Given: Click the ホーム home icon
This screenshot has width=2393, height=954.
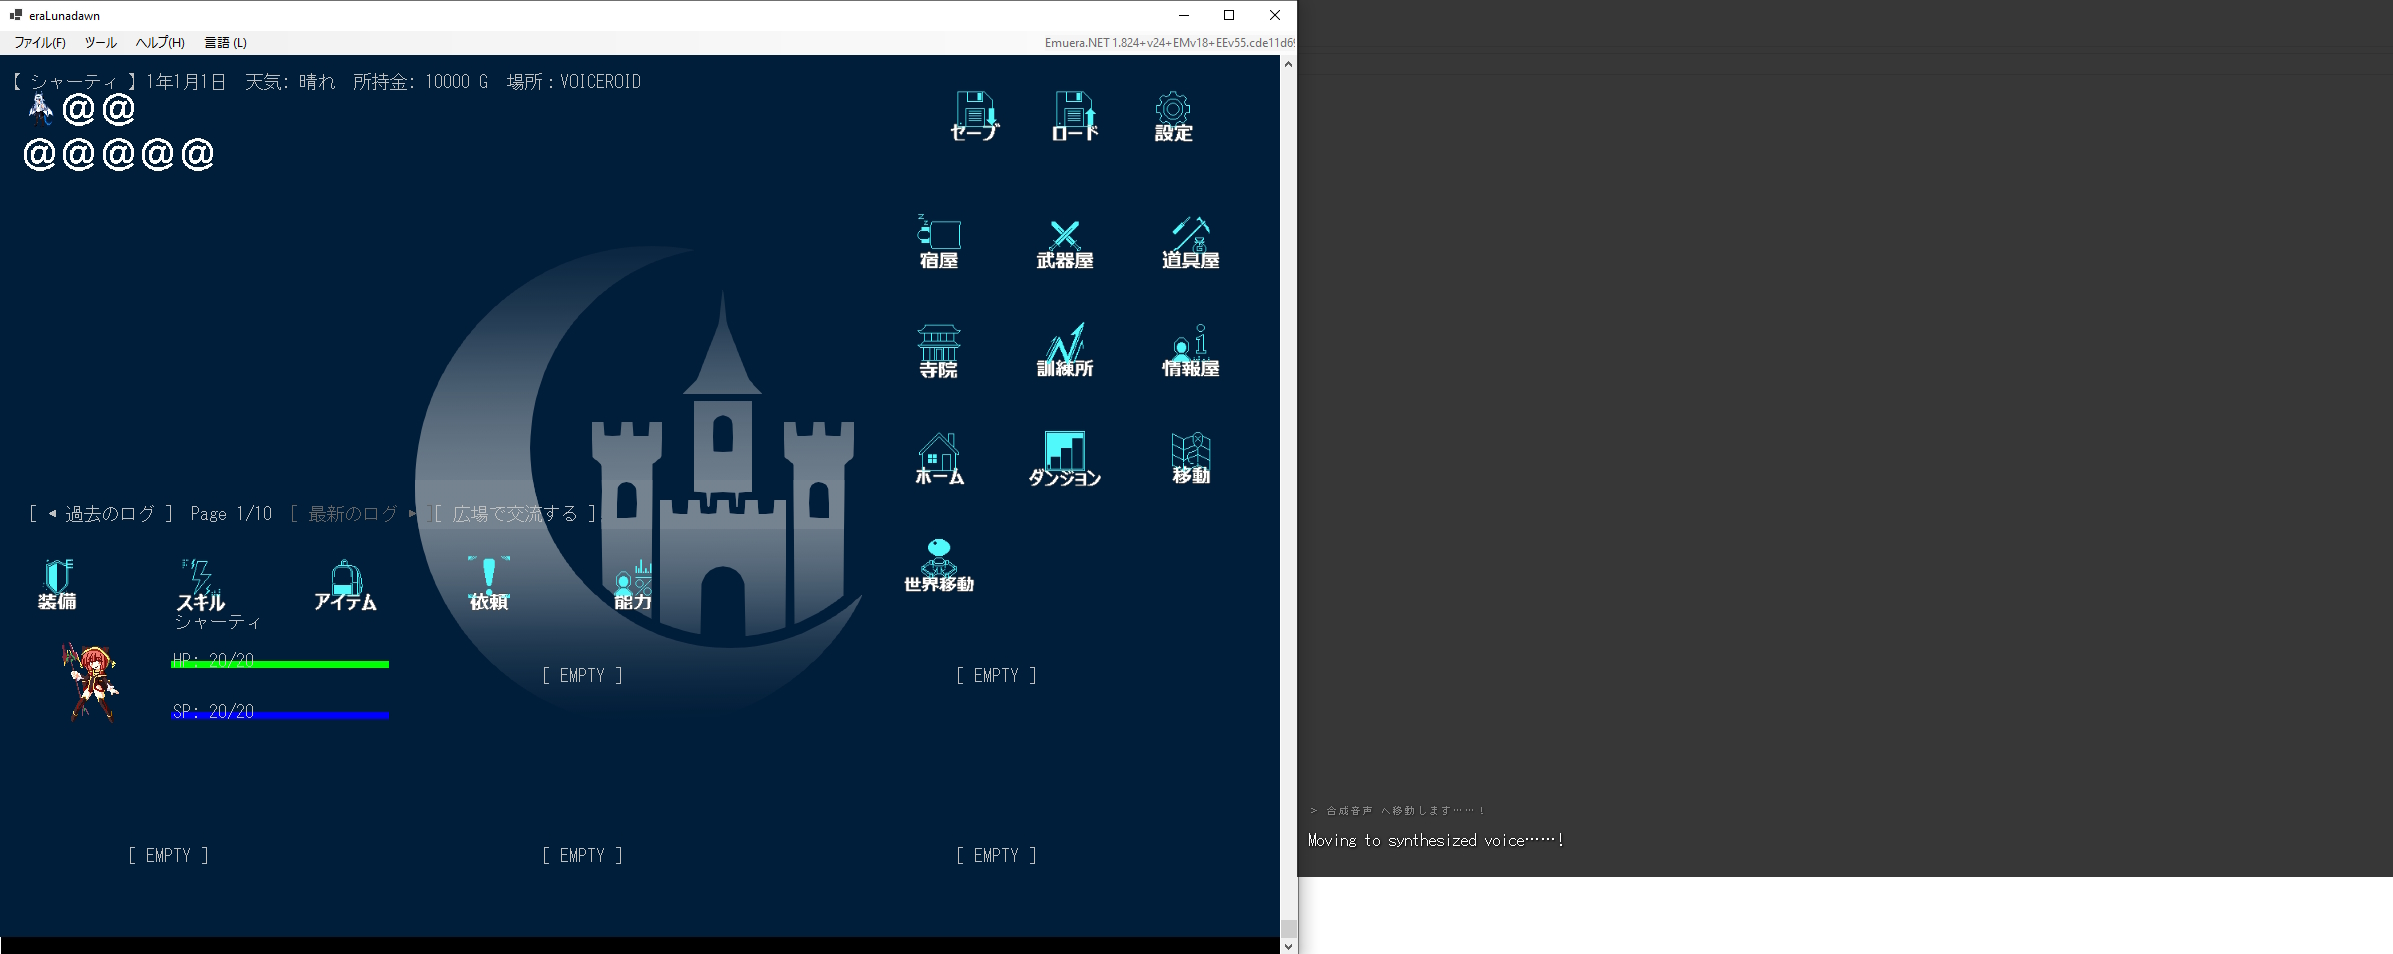Looking at the screenshot, I should [939, 459].
